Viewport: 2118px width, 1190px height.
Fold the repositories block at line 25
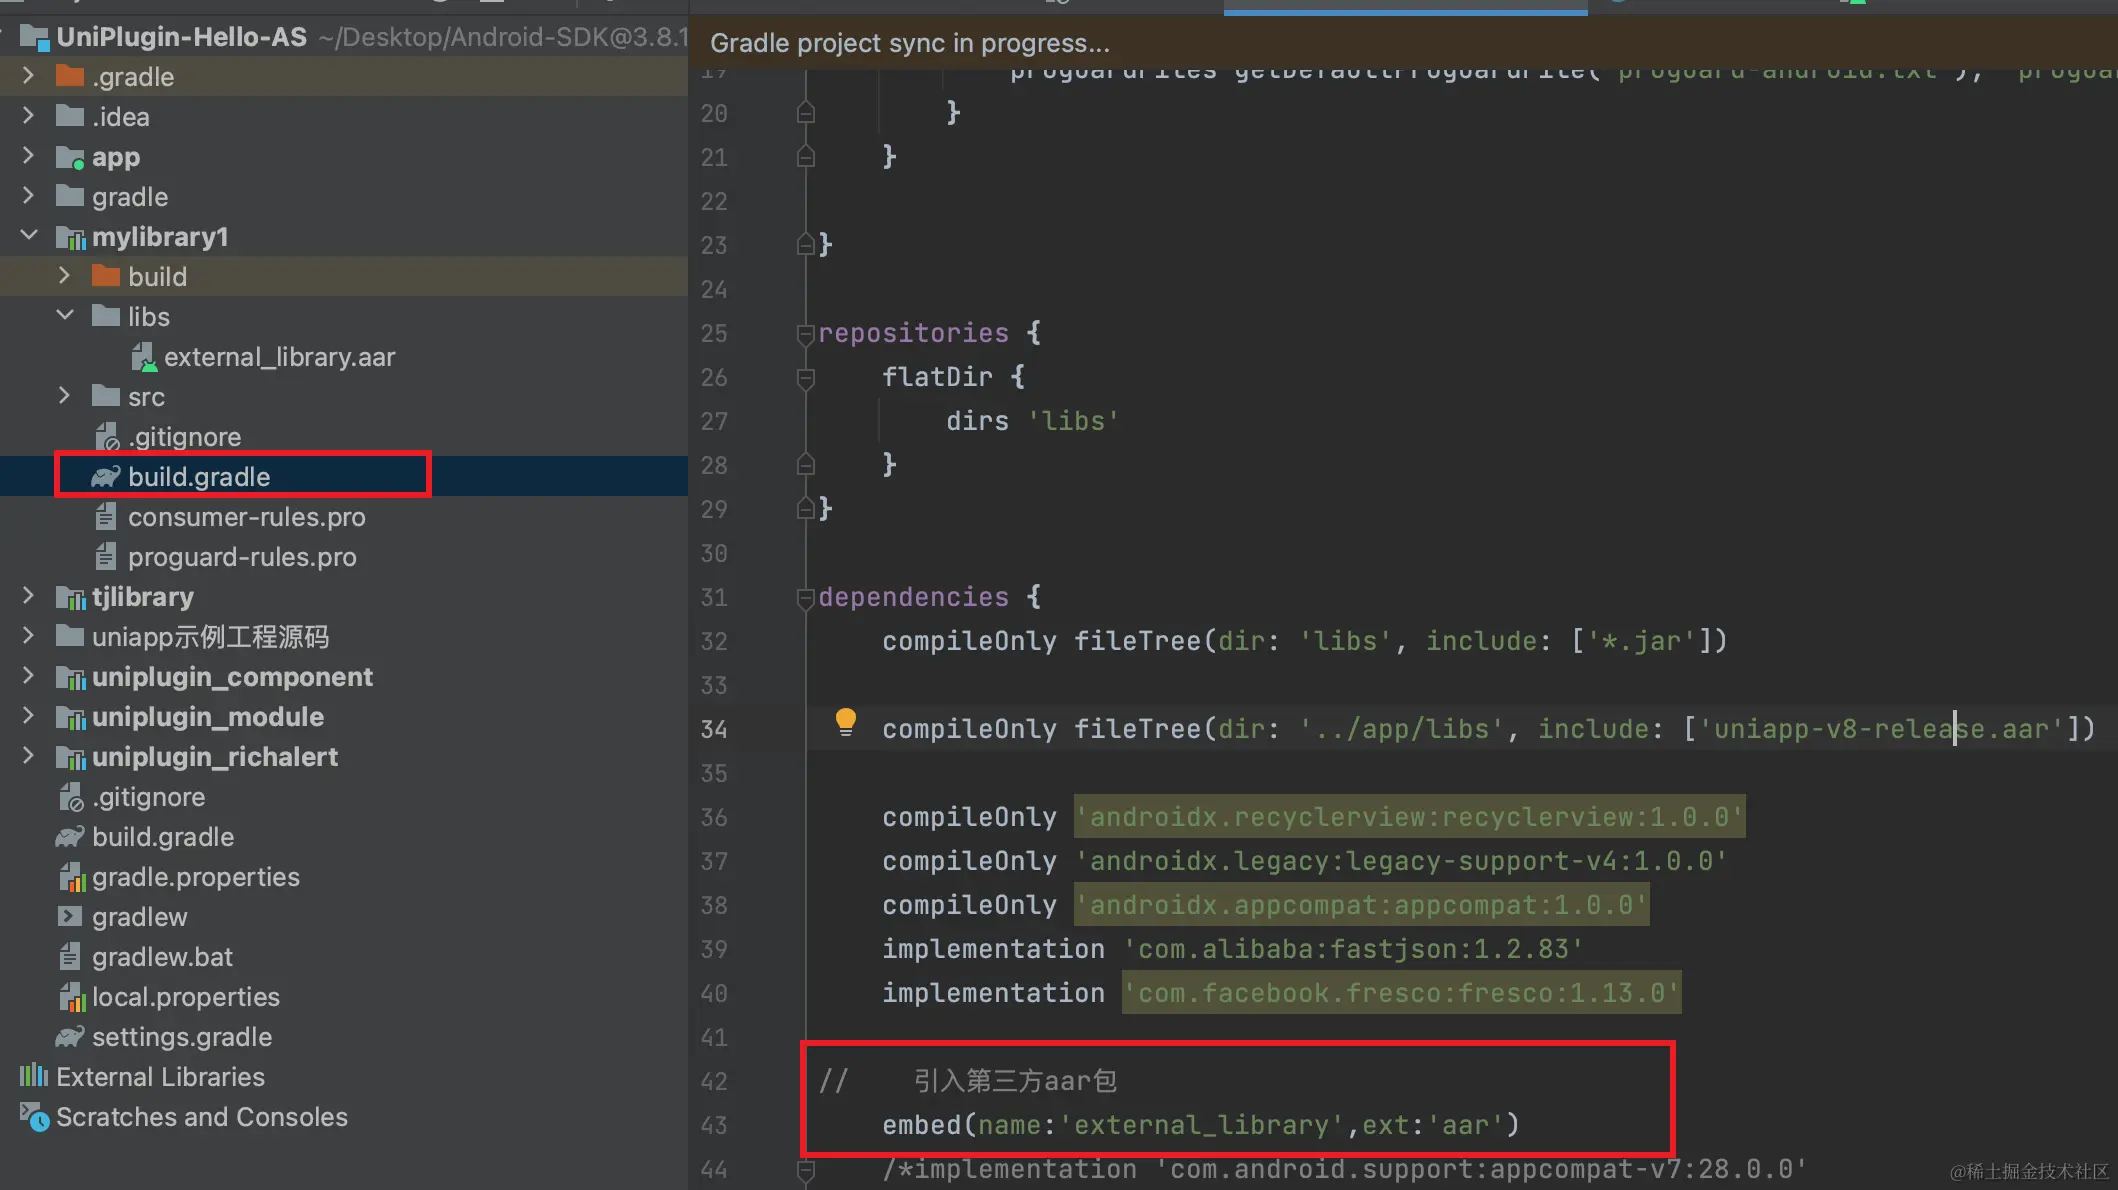[805, 334]
